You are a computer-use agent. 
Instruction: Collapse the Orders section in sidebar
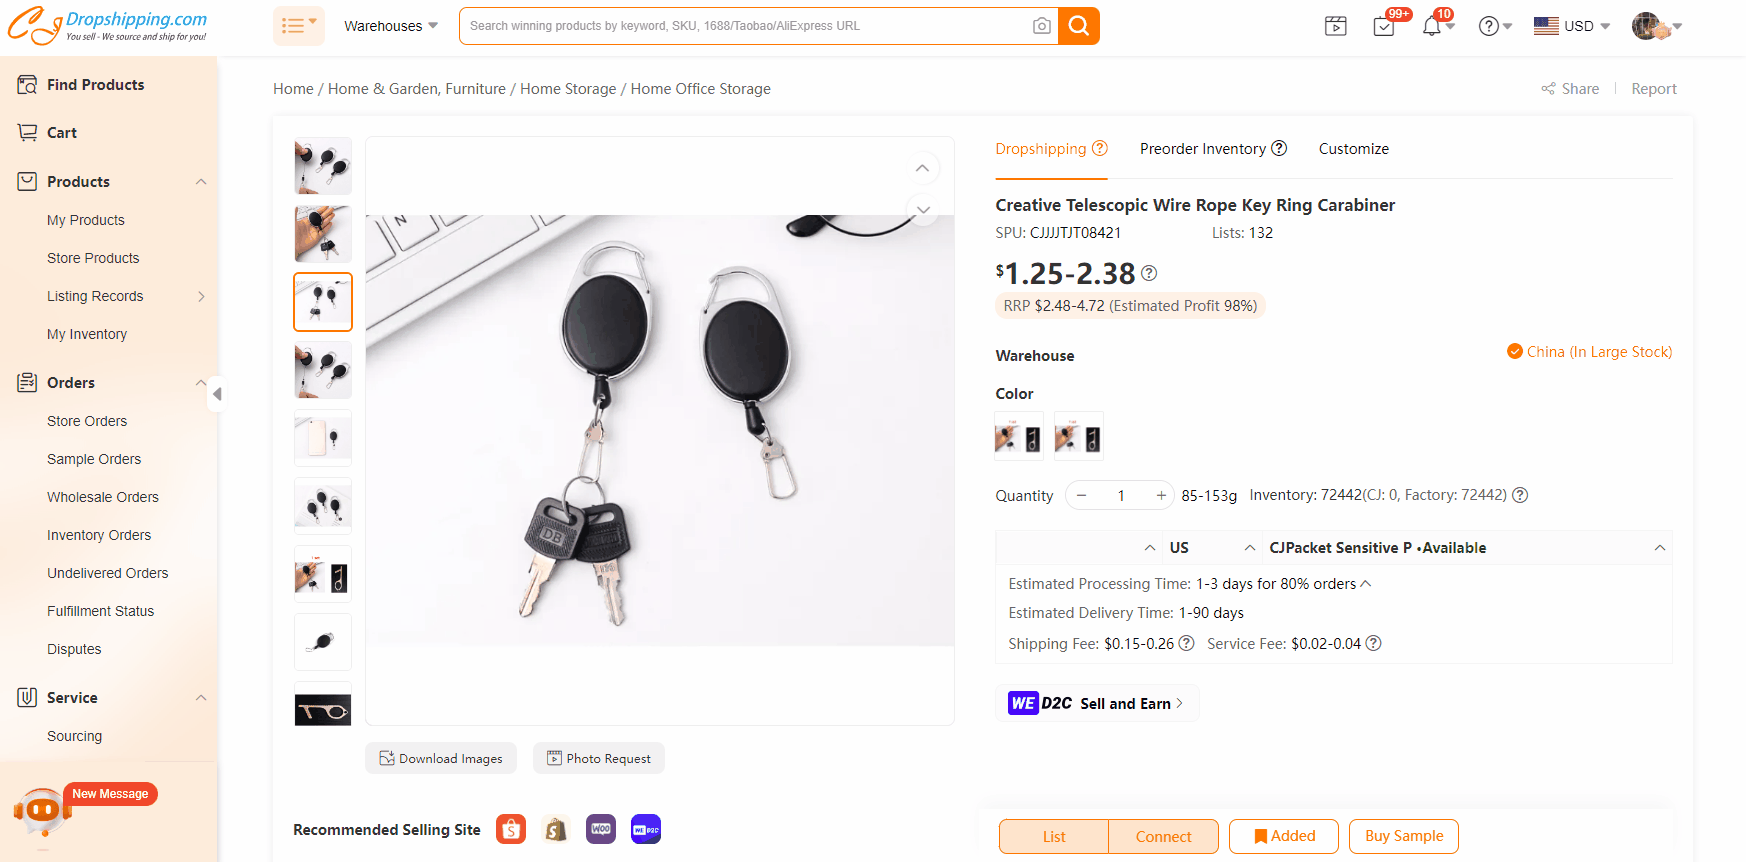click(x=201, y=382)
